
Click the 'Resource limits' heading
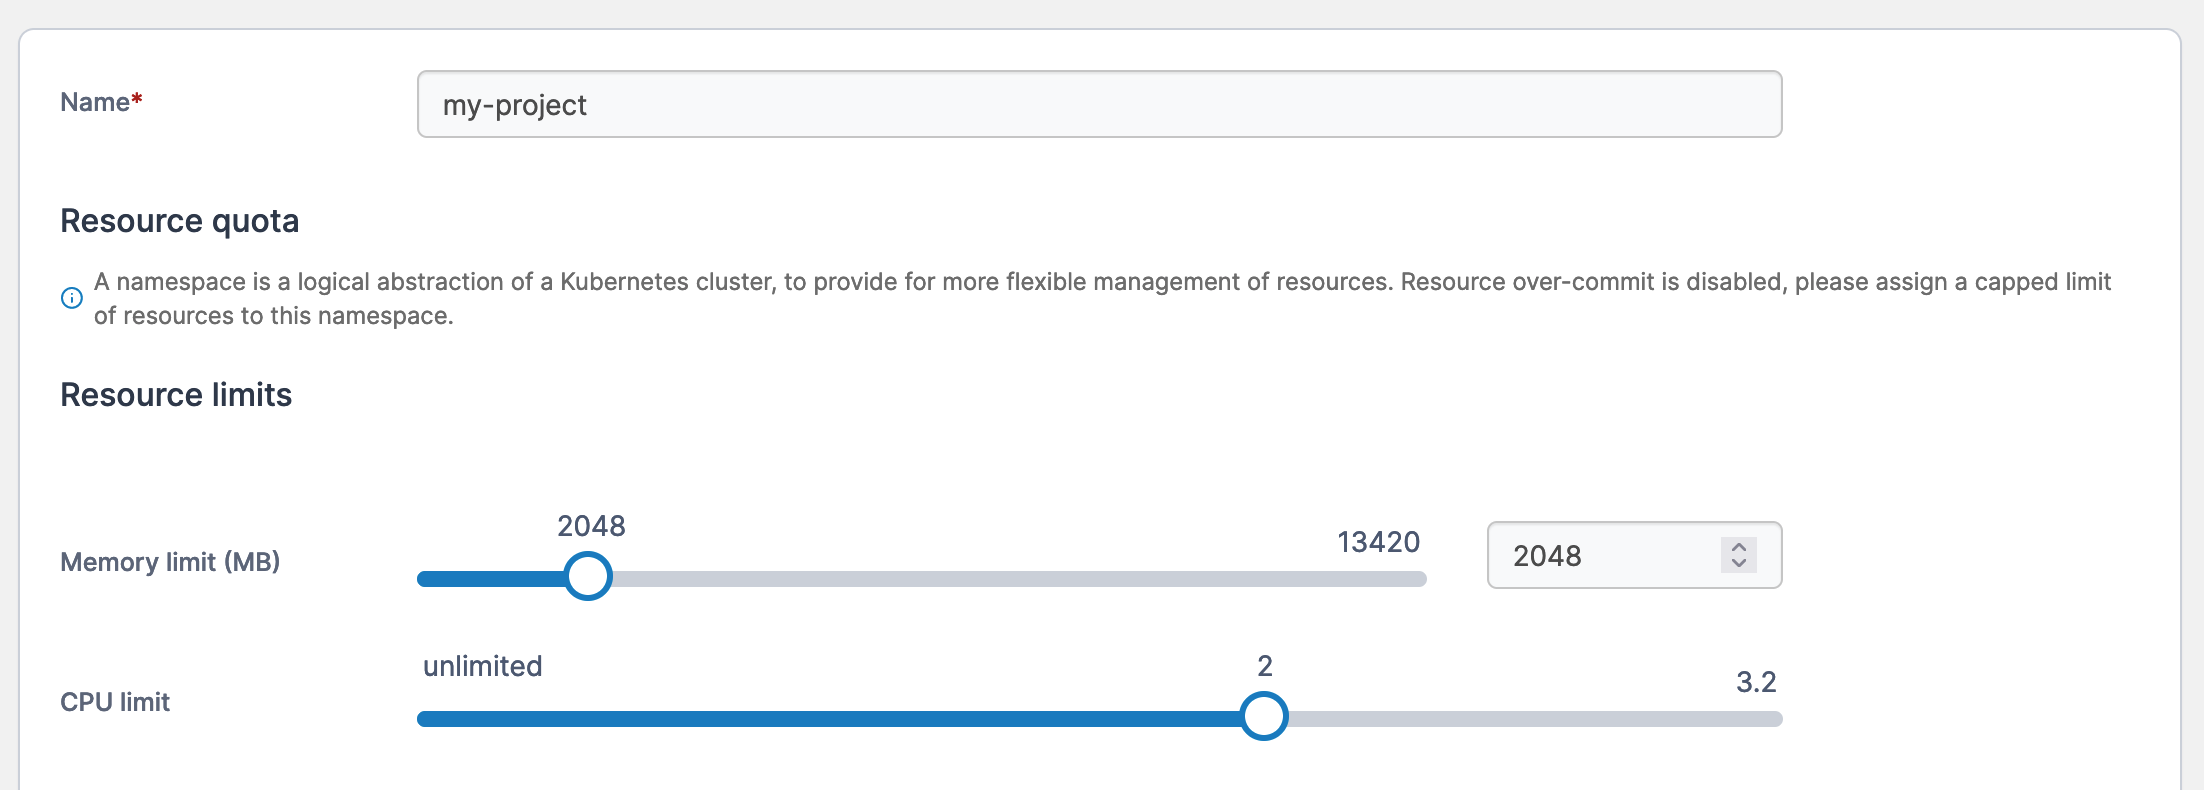click(x=176, y=395)
